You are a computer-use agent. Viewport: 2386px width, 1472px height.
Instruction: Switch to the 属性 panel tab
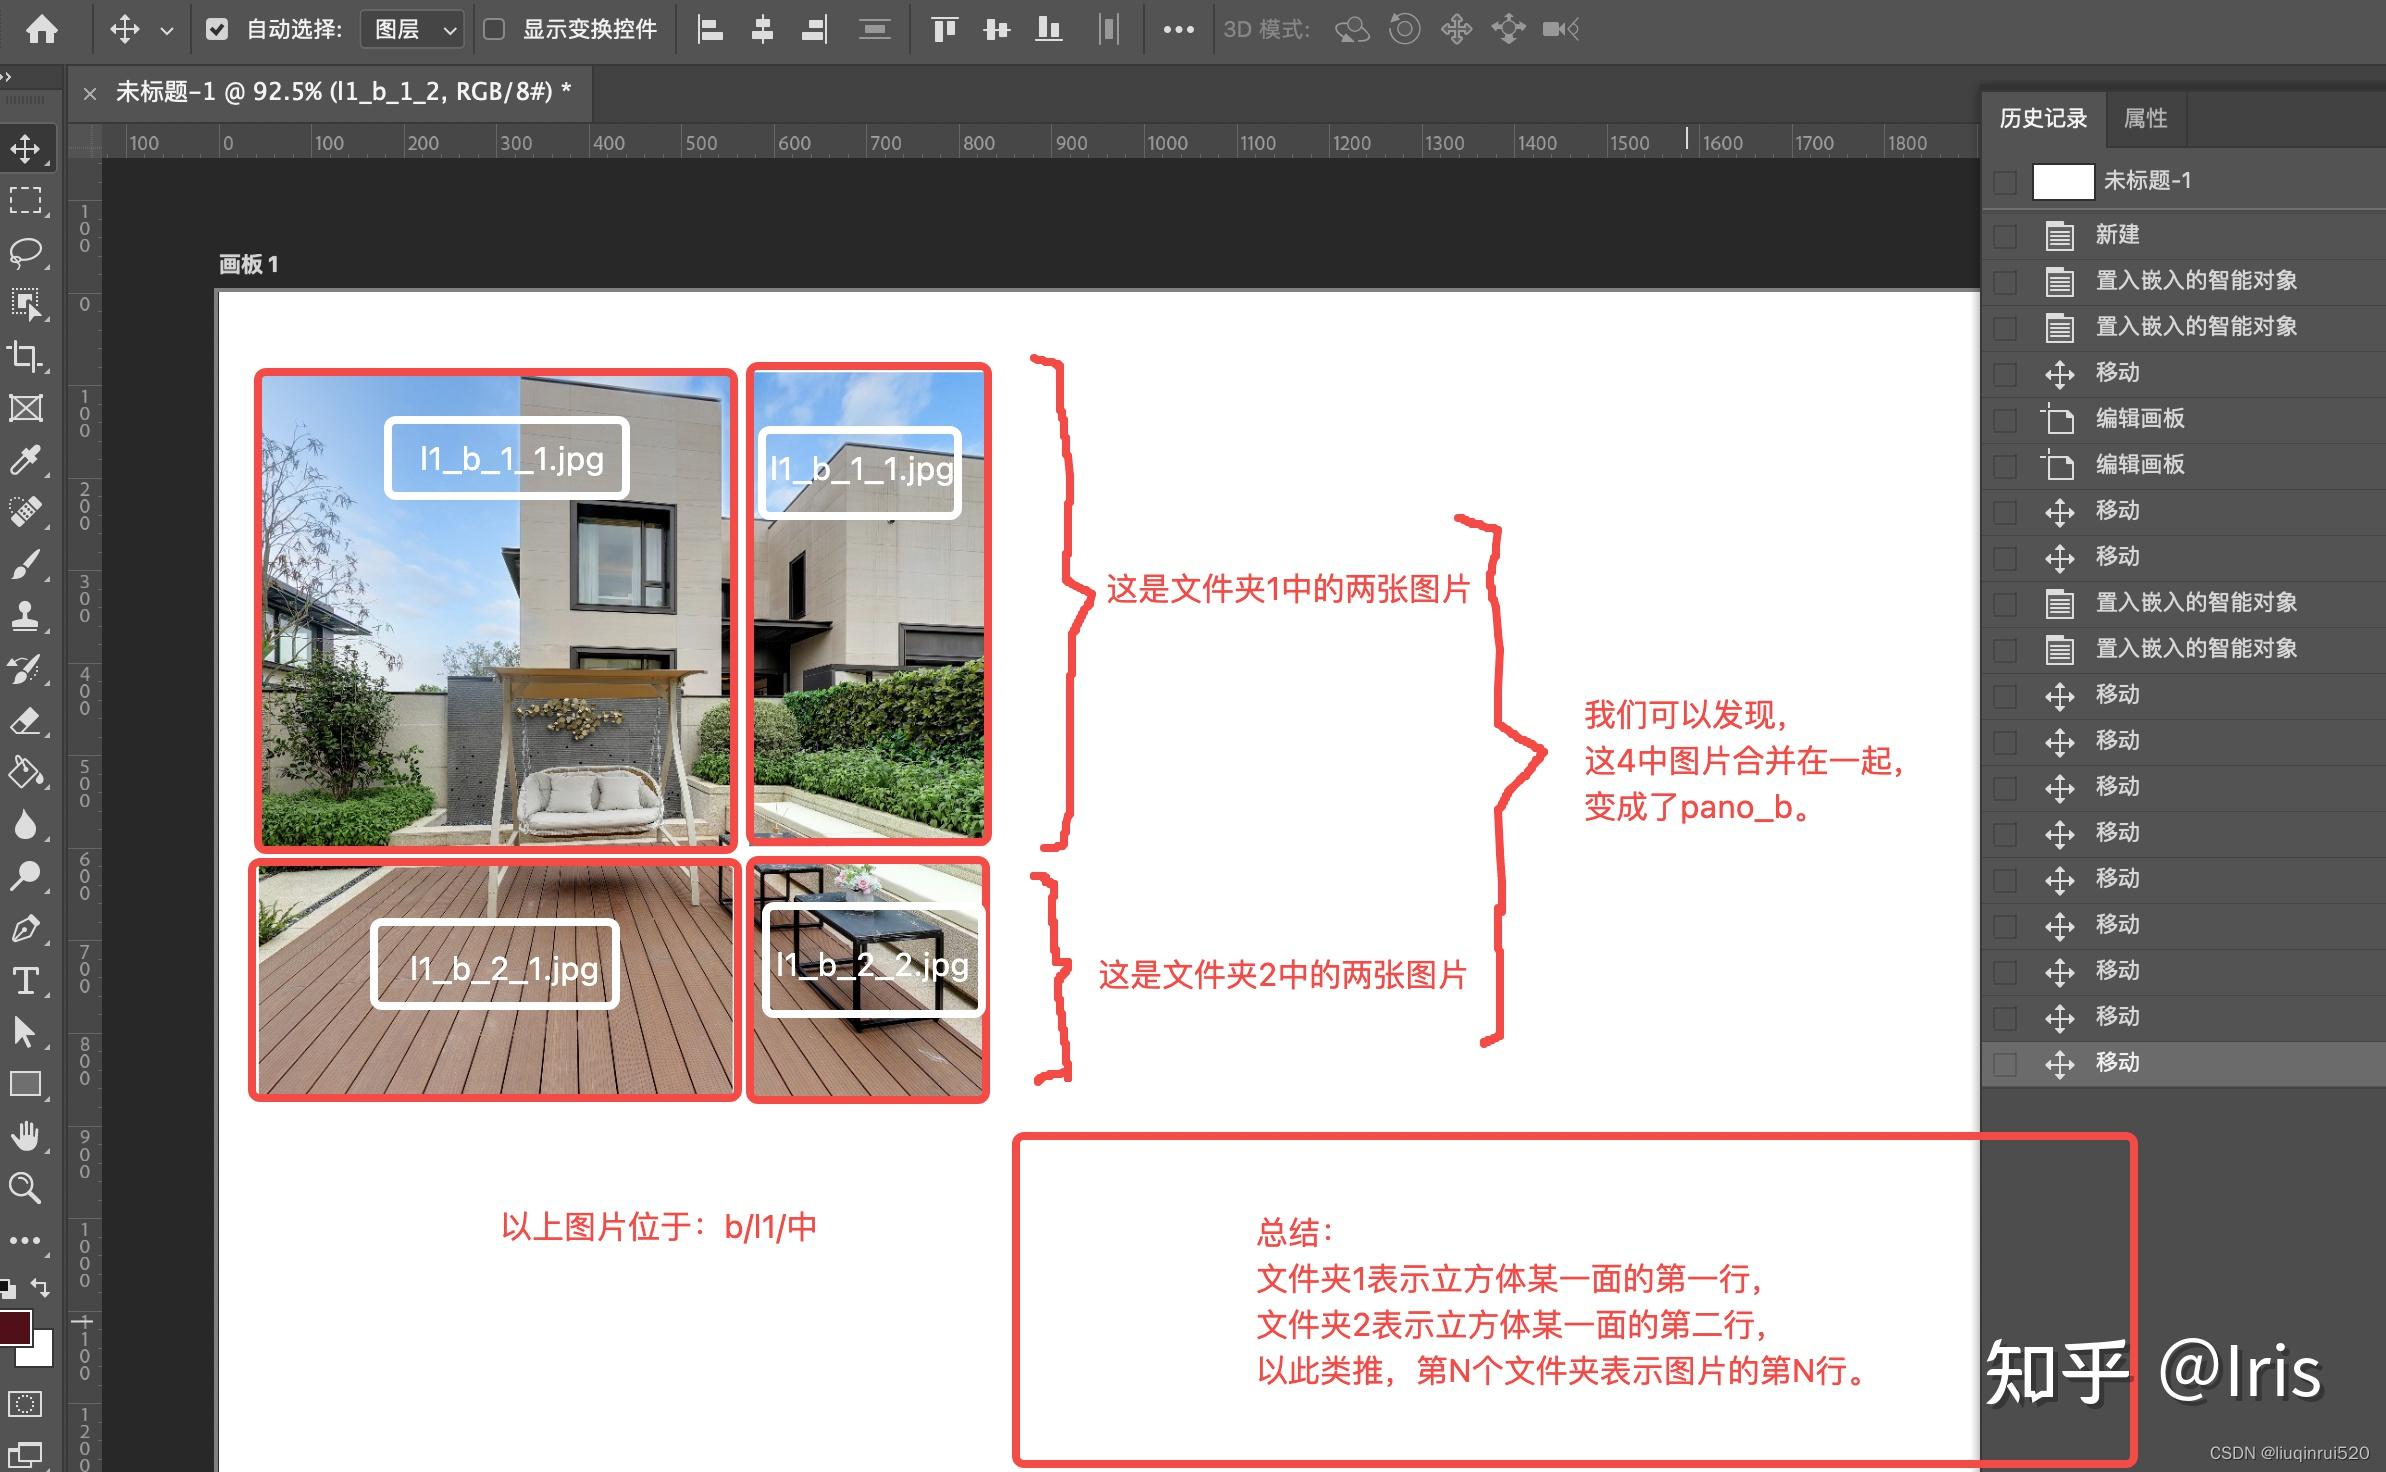2146,118
